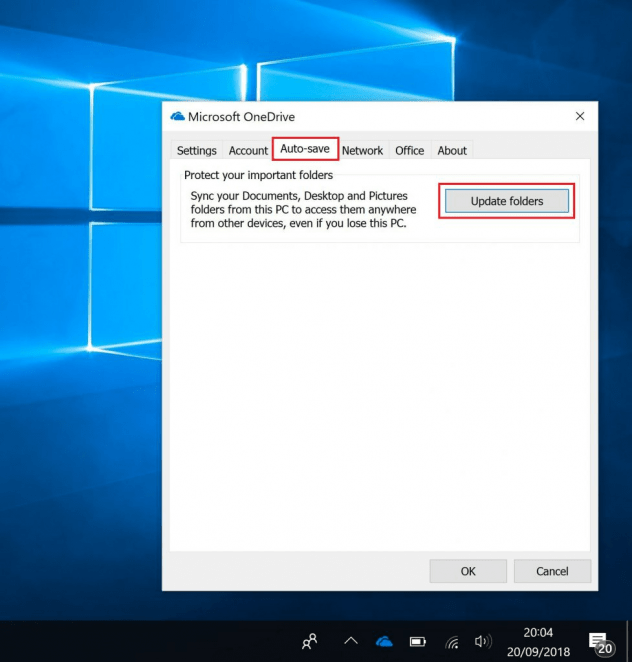This screenshot has width=632, height=662.
Task: Confirm with the OK button
Action: 468,571
